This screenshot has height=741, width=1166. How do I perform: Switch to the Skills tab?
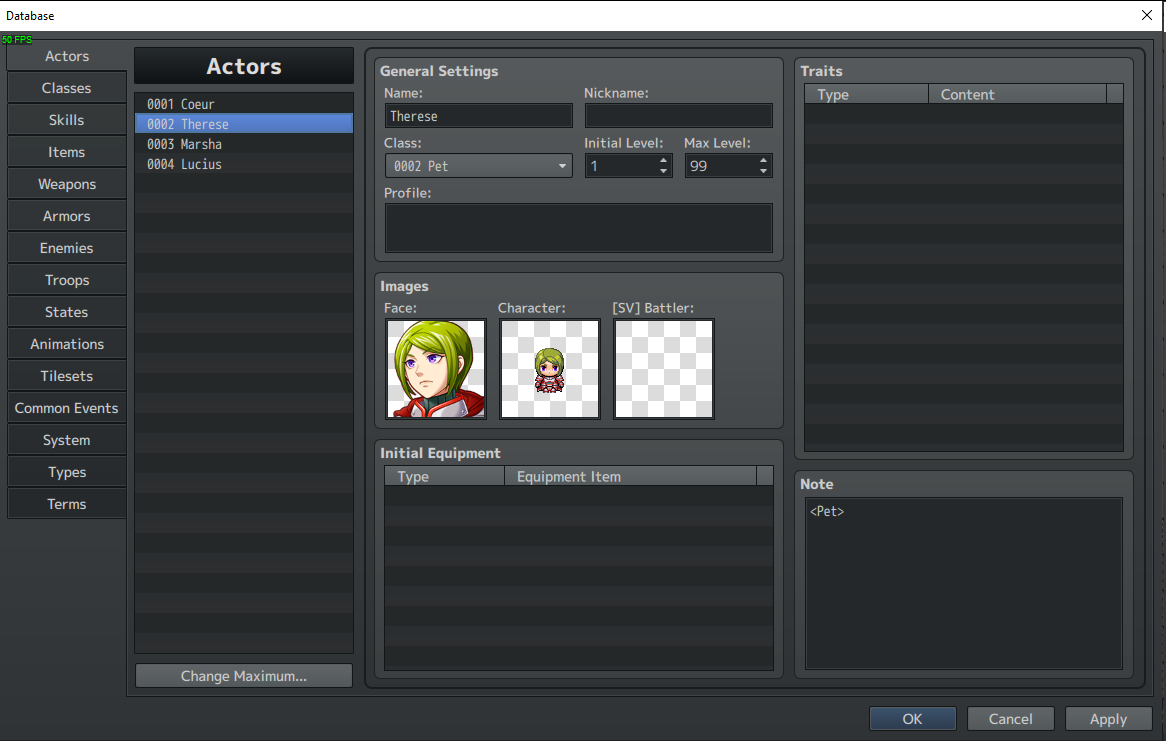click(67, 120)
